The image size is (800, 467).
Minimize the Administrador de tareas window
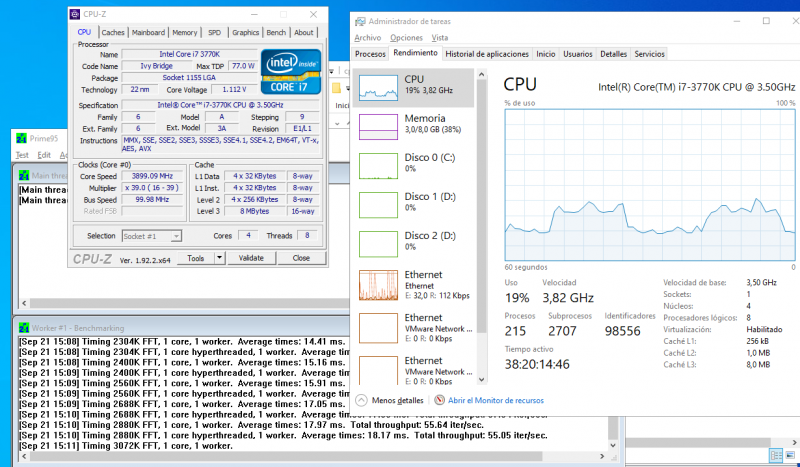tap(737, 21)
